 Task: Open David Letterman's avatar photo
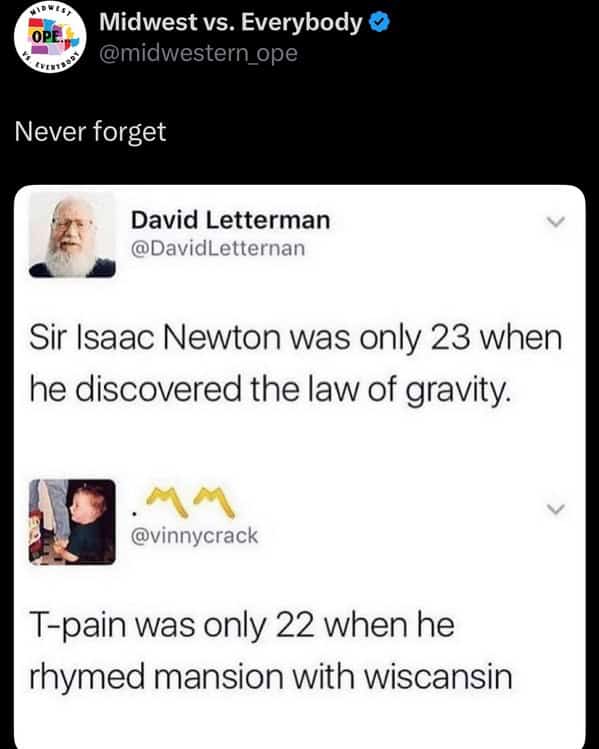point(72,235)
